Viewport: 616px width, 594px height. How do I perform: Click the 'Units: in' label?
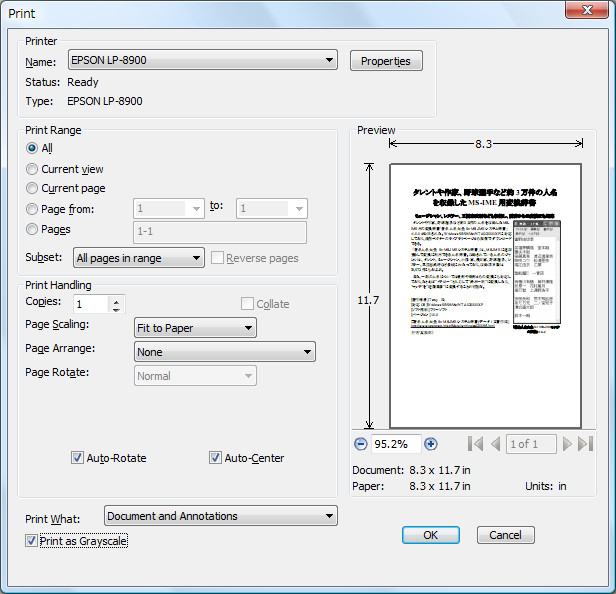[x=546, y=486]
